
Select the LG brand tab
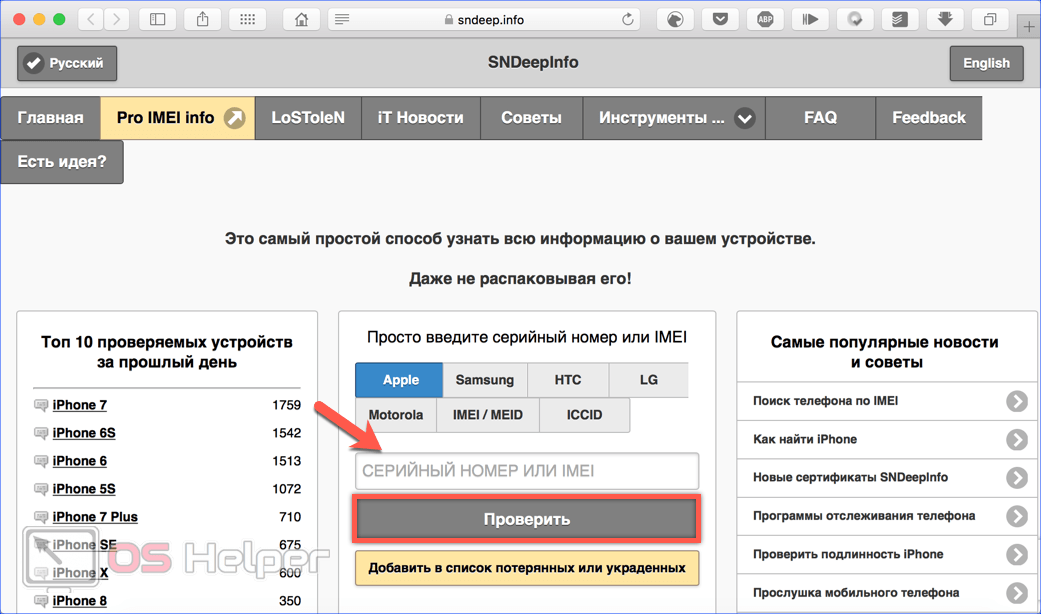pyautogui.click(x=649, y=380)
